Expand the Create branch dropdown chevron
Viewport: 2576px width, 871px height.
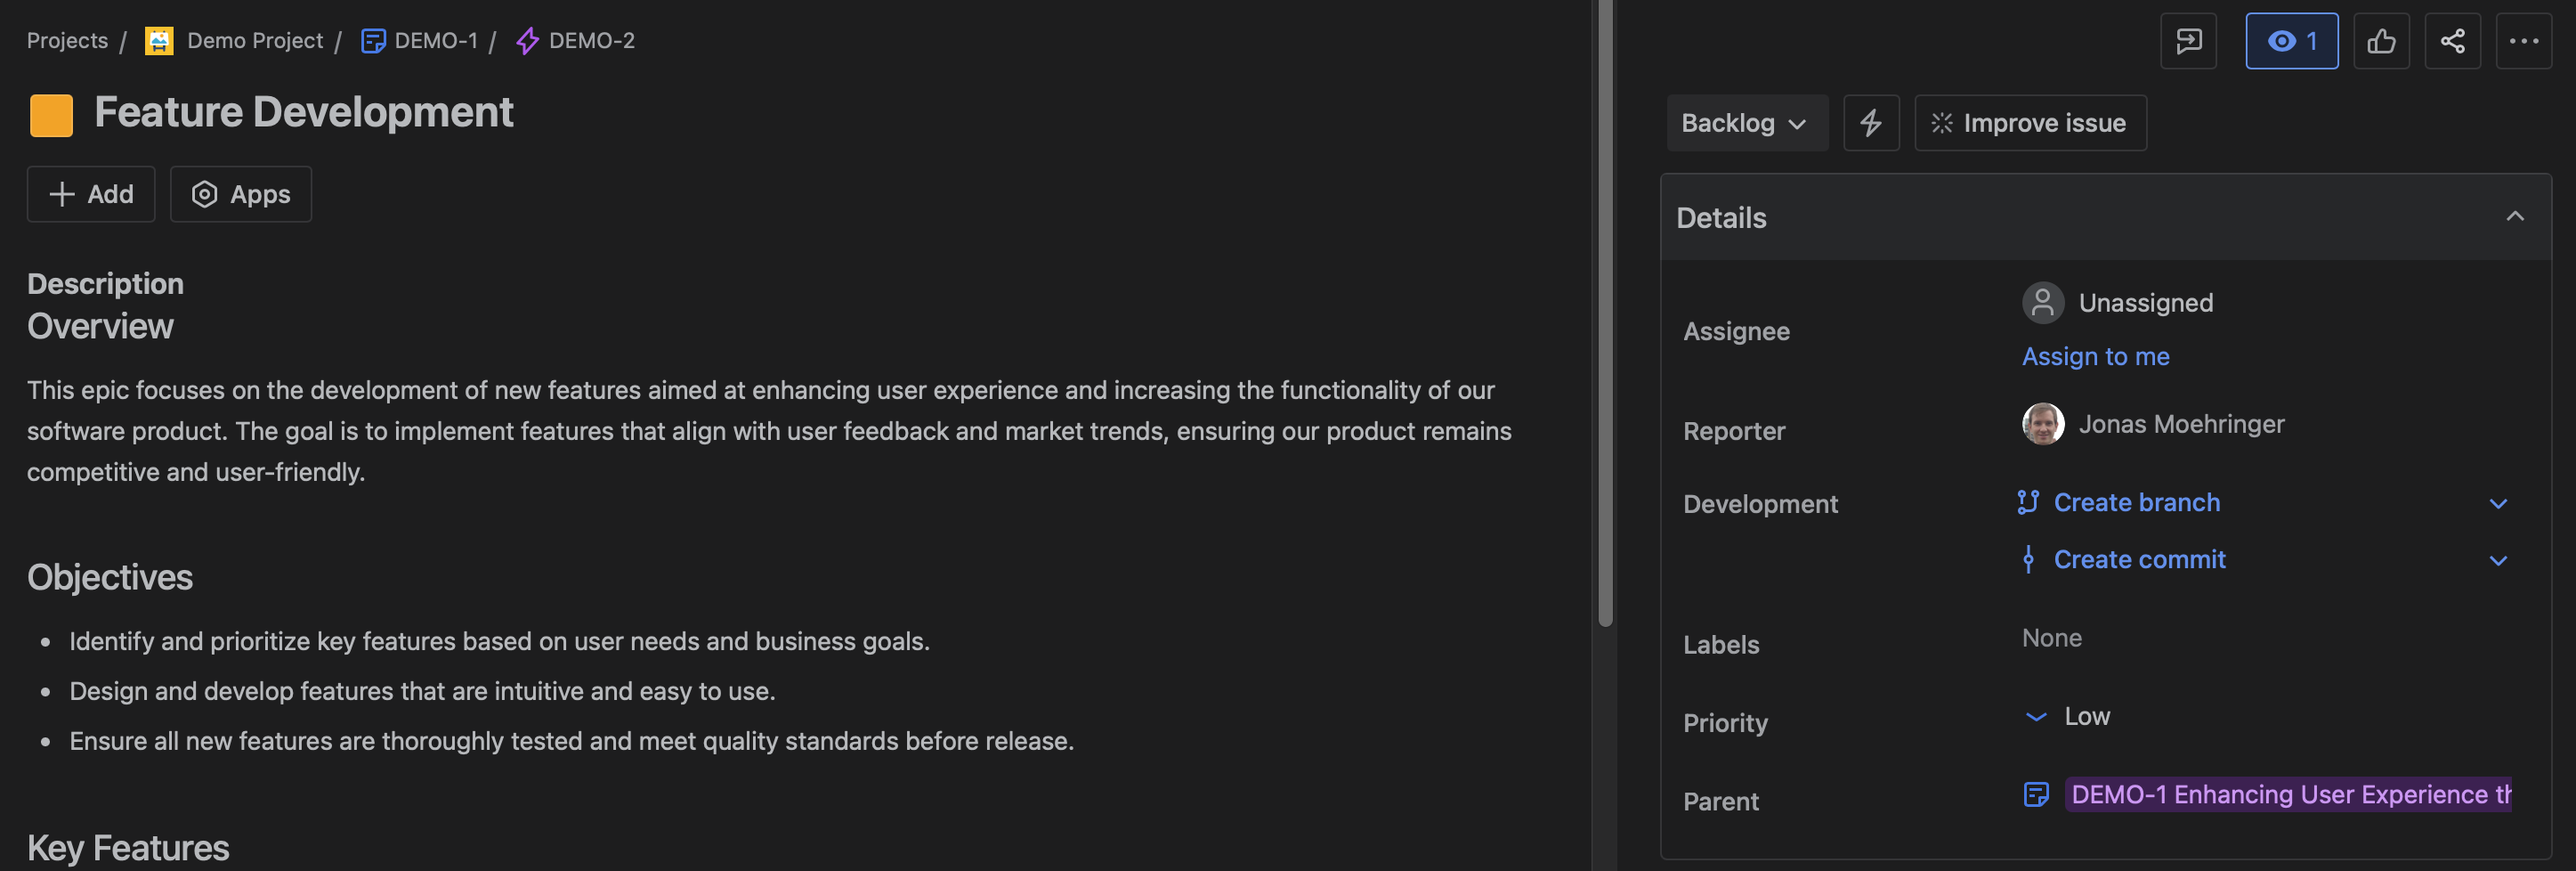(2498, 503)
